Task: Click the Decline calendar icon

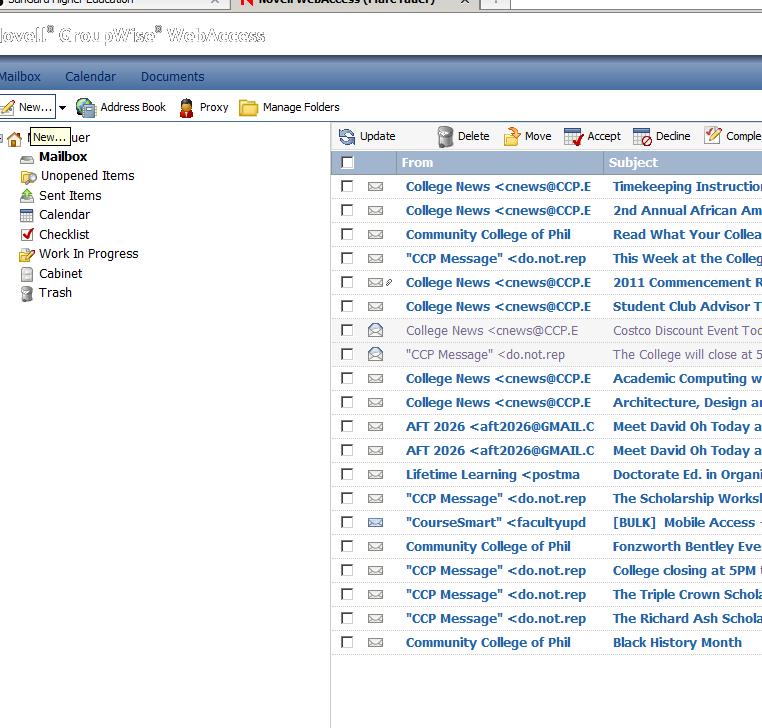Action: coord(642,137)
